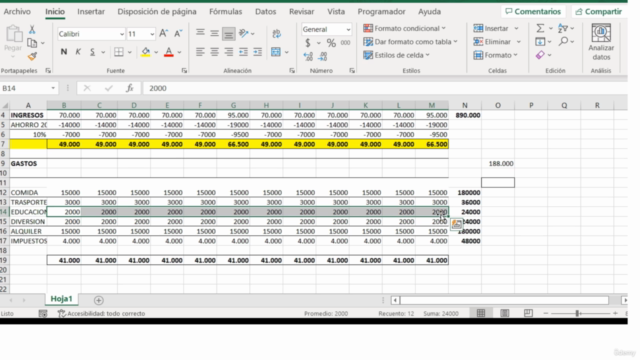
Task: Open Analizar datos tool
Action: (x=601, y=42)
